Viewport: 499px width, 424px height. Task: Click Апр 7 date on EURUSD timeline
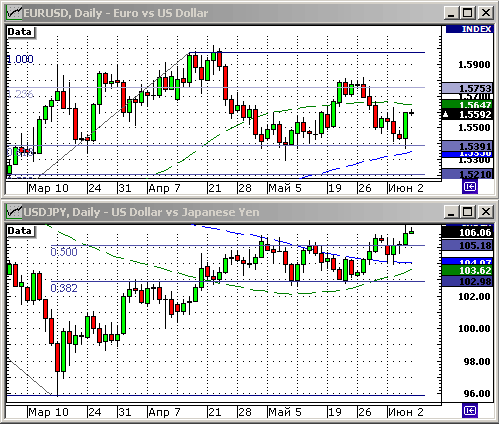pos(164,188)
